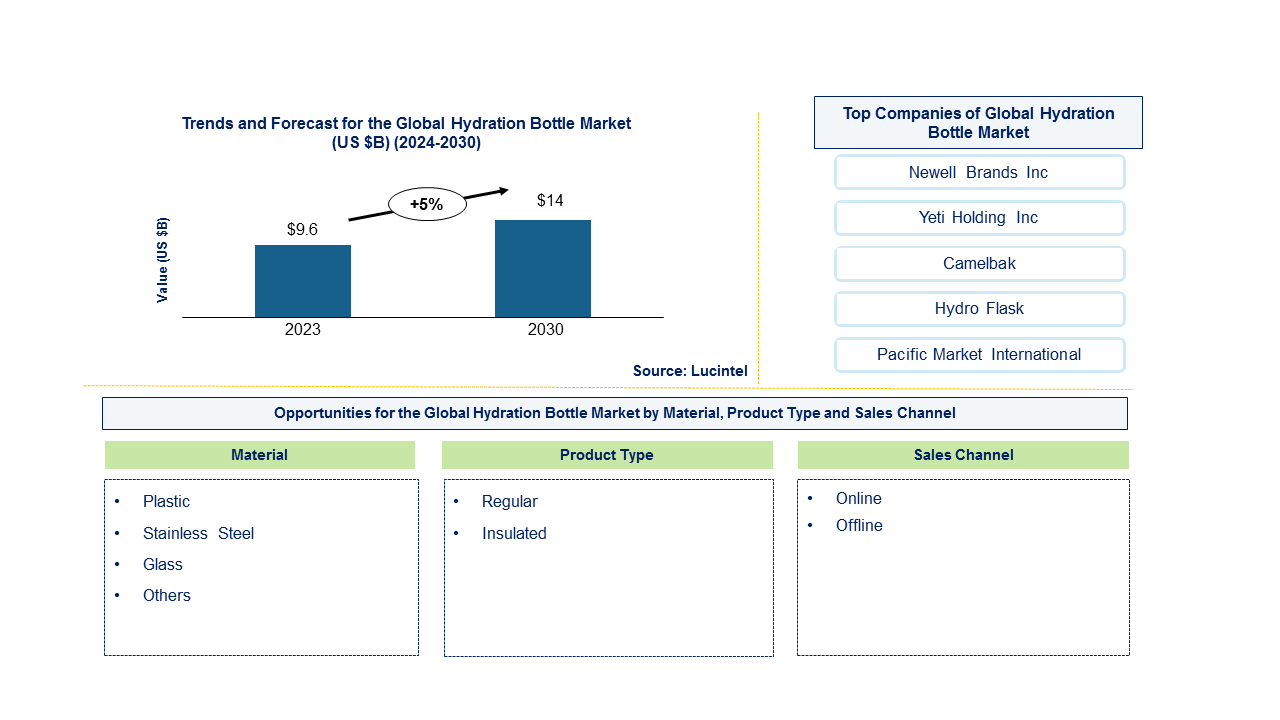Select the Sales Channel column header
This screenshot has width=1280, height=720.
point(963,455)
